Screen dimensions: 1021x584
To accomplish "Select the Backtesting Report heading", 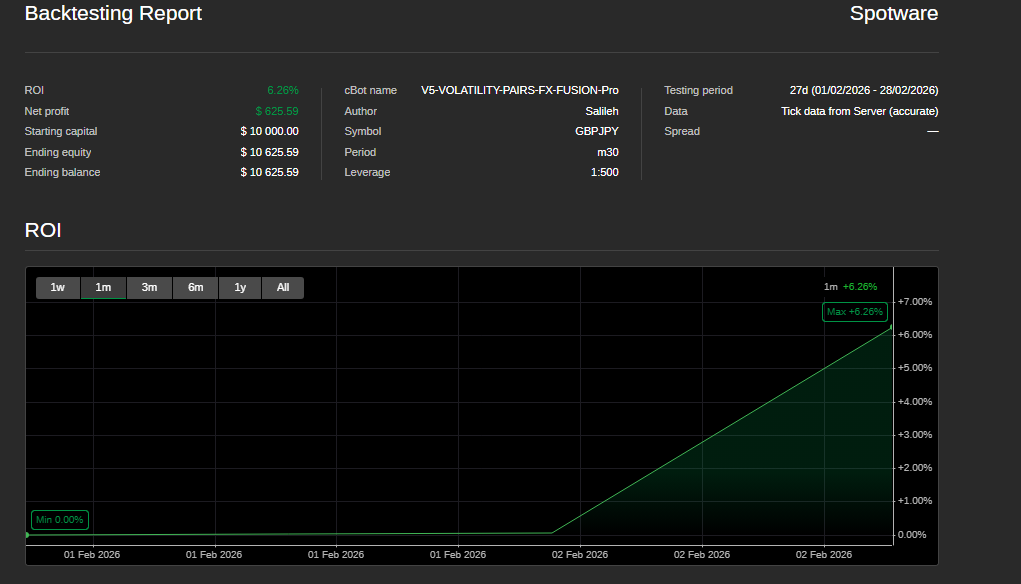I will [113, 13].
